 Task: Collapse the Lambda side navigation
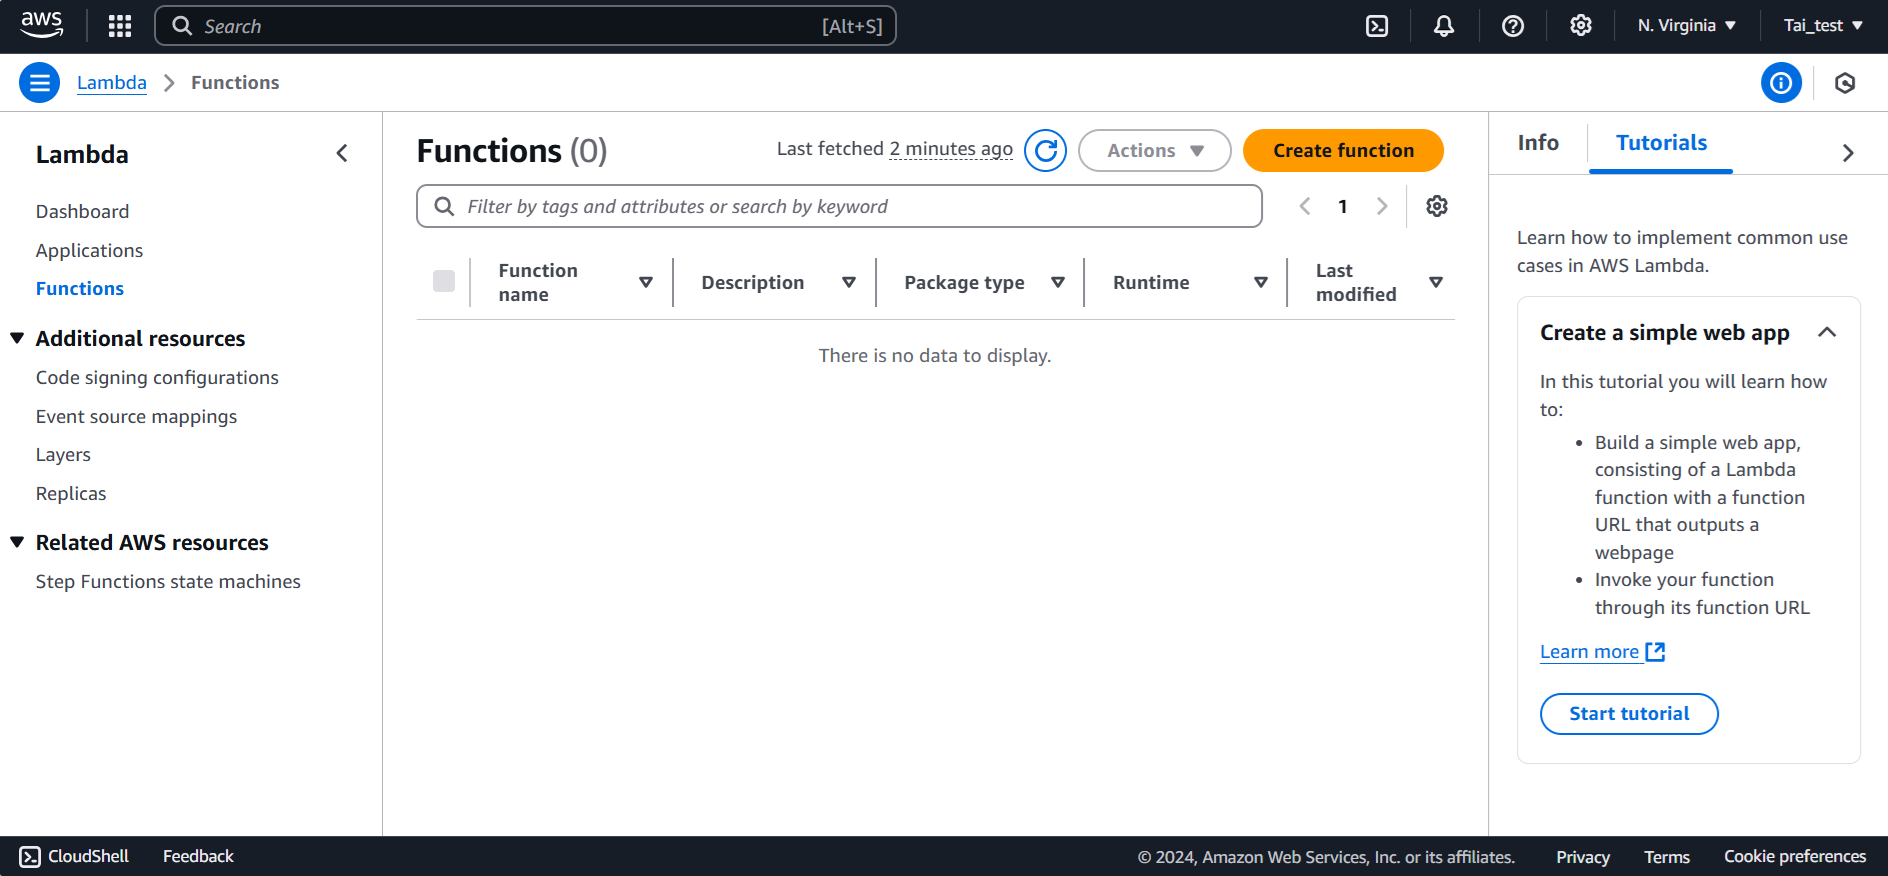[x=342, y=153]
